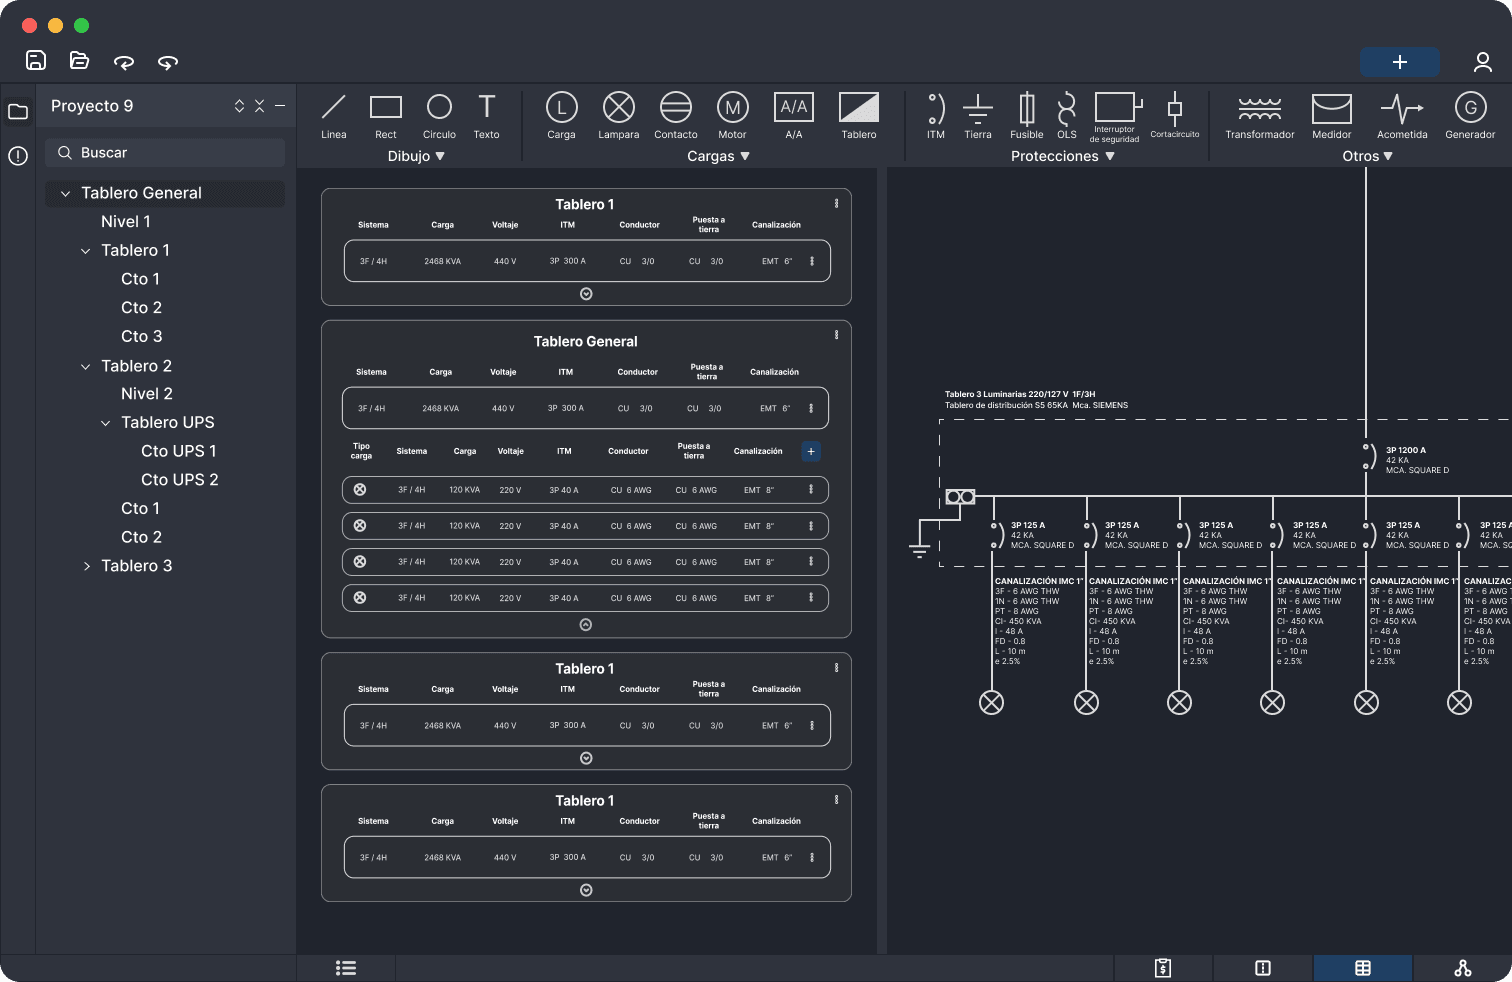
Task: Open the alert panel bottom tab
Action: 1263,968
